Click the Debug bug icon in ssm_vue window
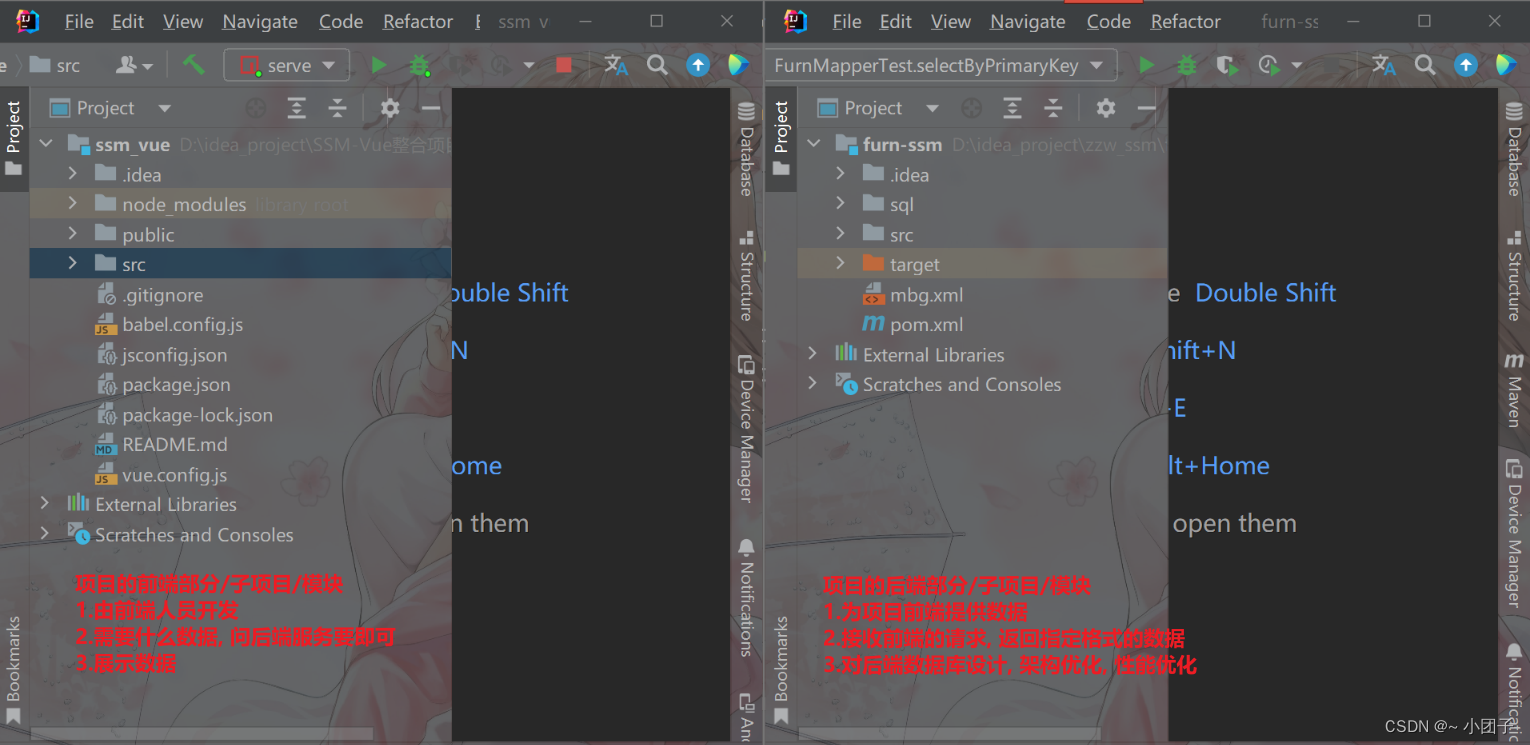Screen dimensions: 1530x745 [x=420, y=65]
